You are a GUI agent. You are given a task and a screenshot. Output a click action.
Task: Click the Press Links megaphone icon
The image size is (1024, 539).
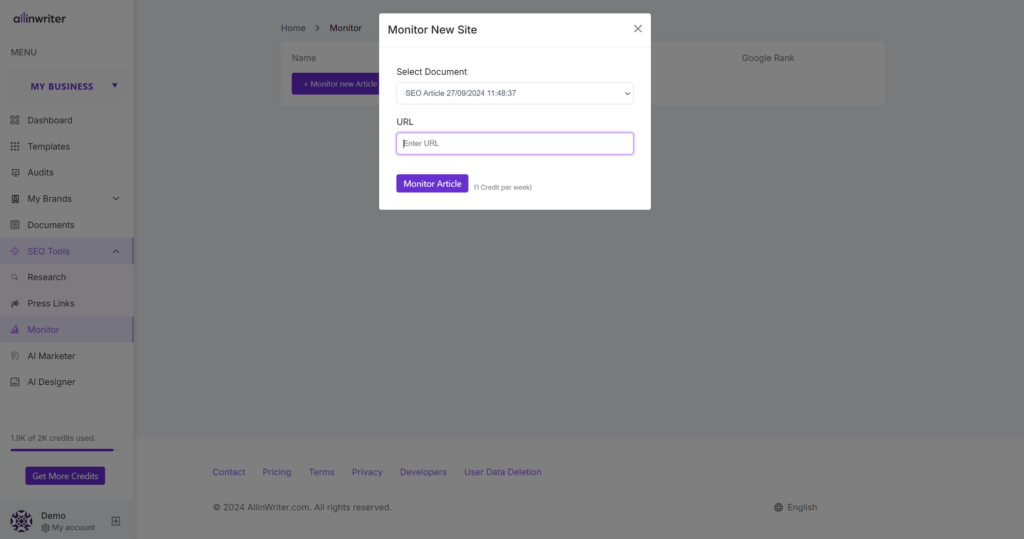tap(15, 303)
